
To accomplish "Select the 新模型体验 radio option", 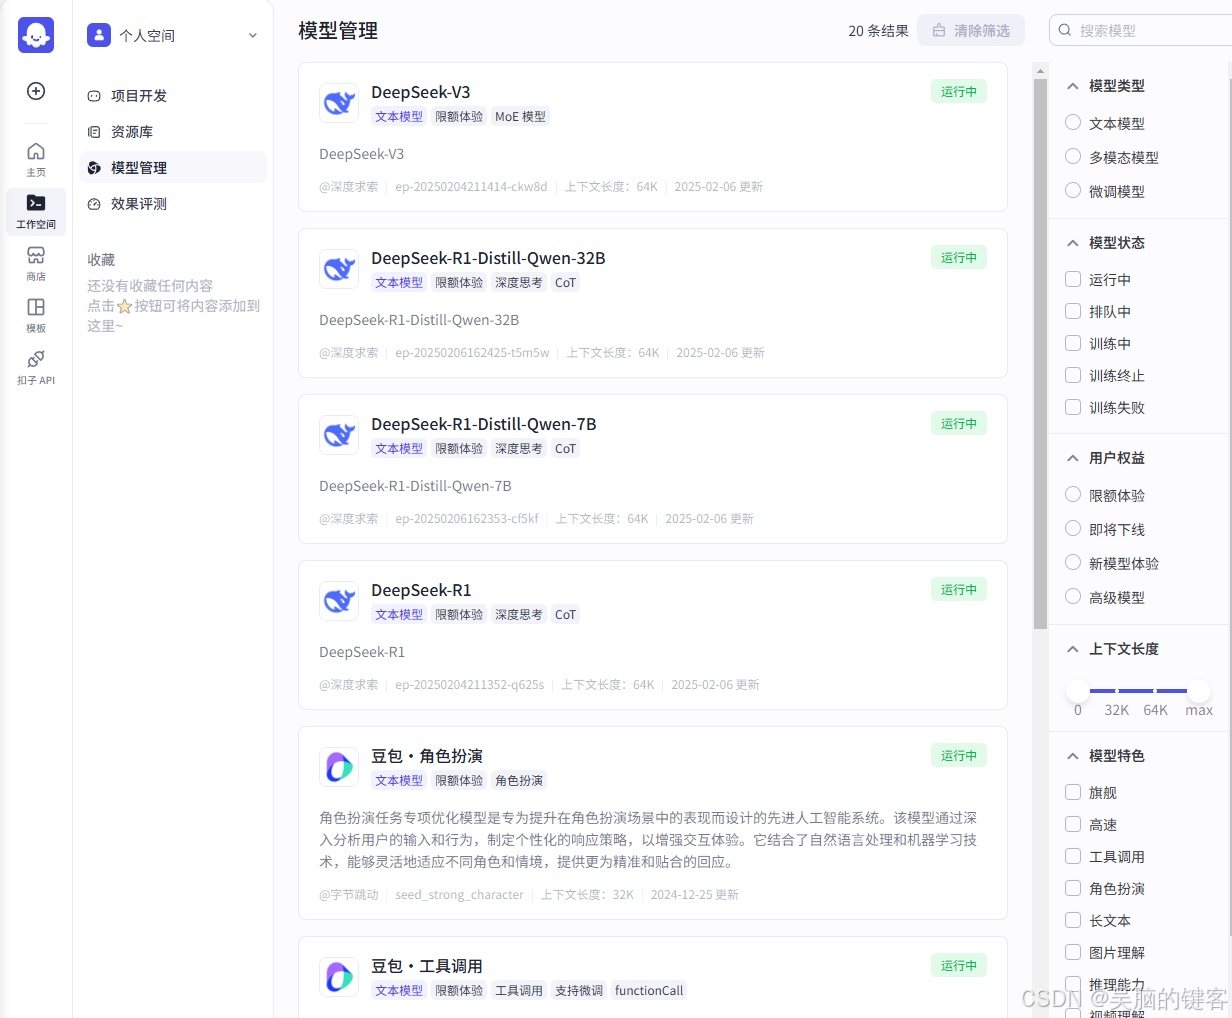I will coord(1073,562).
